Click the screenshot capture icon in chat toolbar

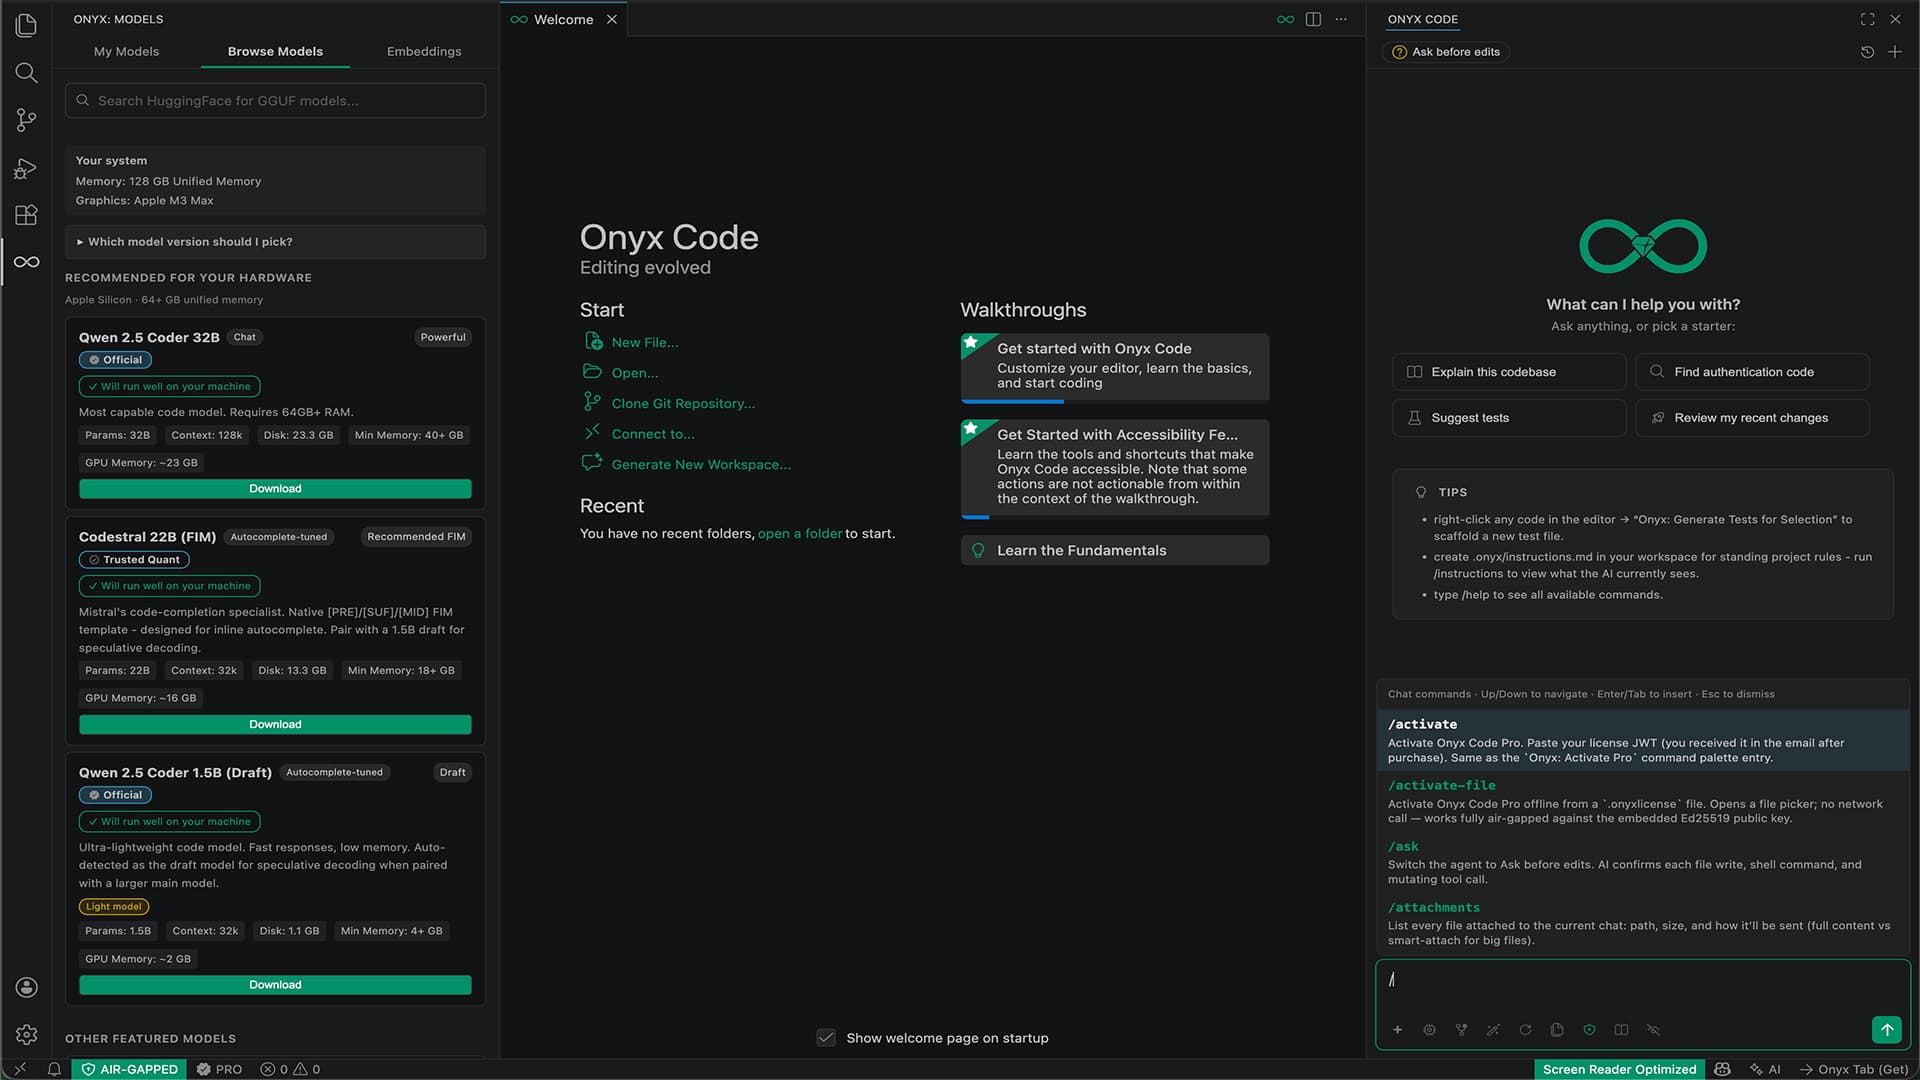pyautogui.click(x=1429, y=1030)
